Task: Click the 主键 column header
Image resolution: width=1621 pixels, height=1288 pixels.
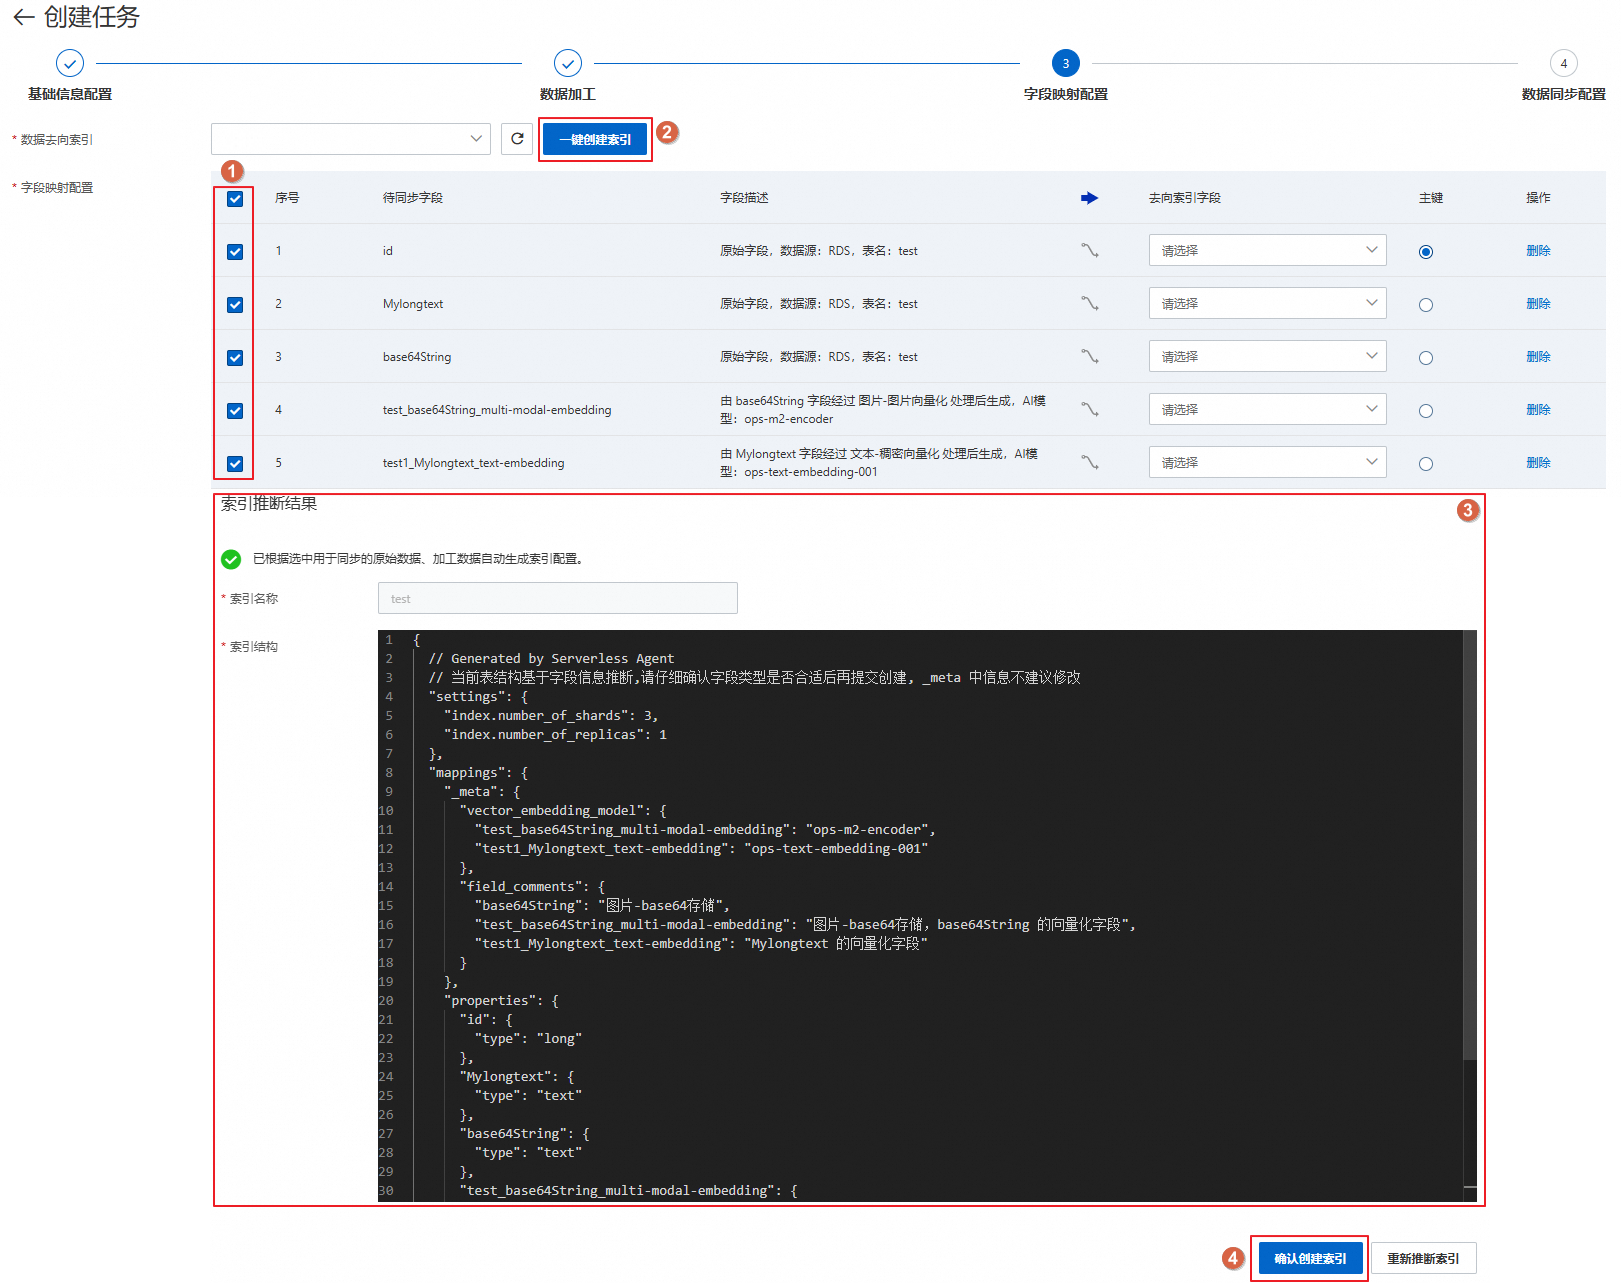Action: (x=1431, y=198)
